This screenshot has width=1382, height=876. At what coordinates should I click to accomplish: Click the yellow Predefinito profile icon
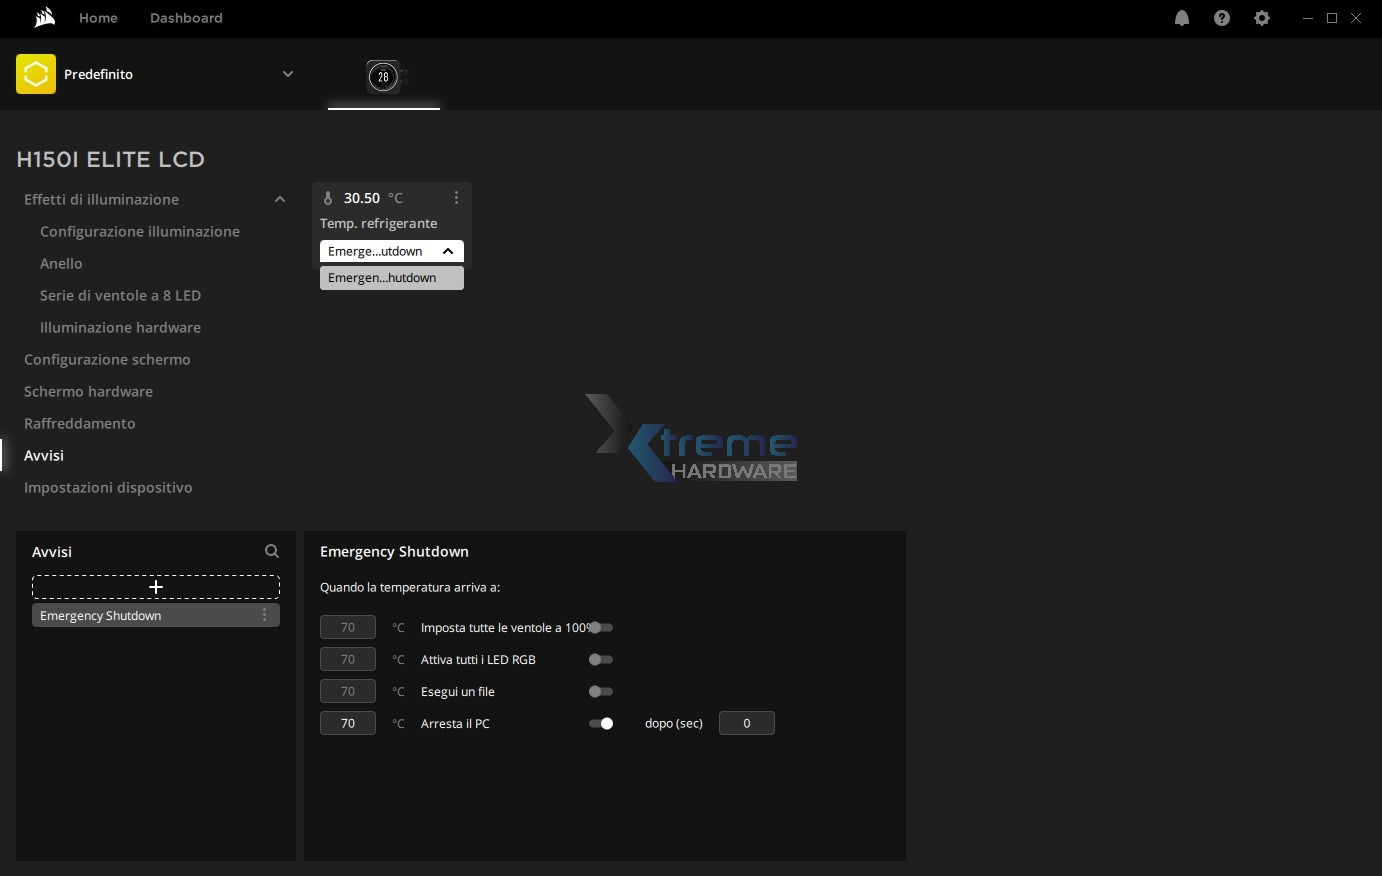(36, 74)
